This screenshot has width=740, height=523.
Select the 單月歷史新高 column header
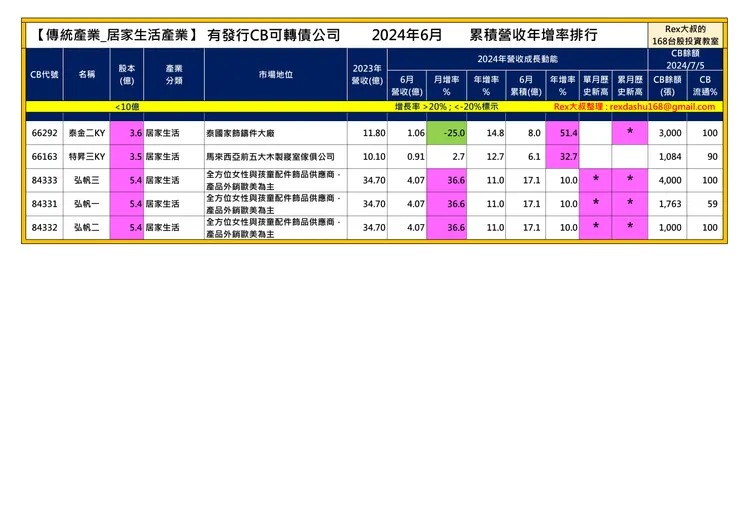596,86
